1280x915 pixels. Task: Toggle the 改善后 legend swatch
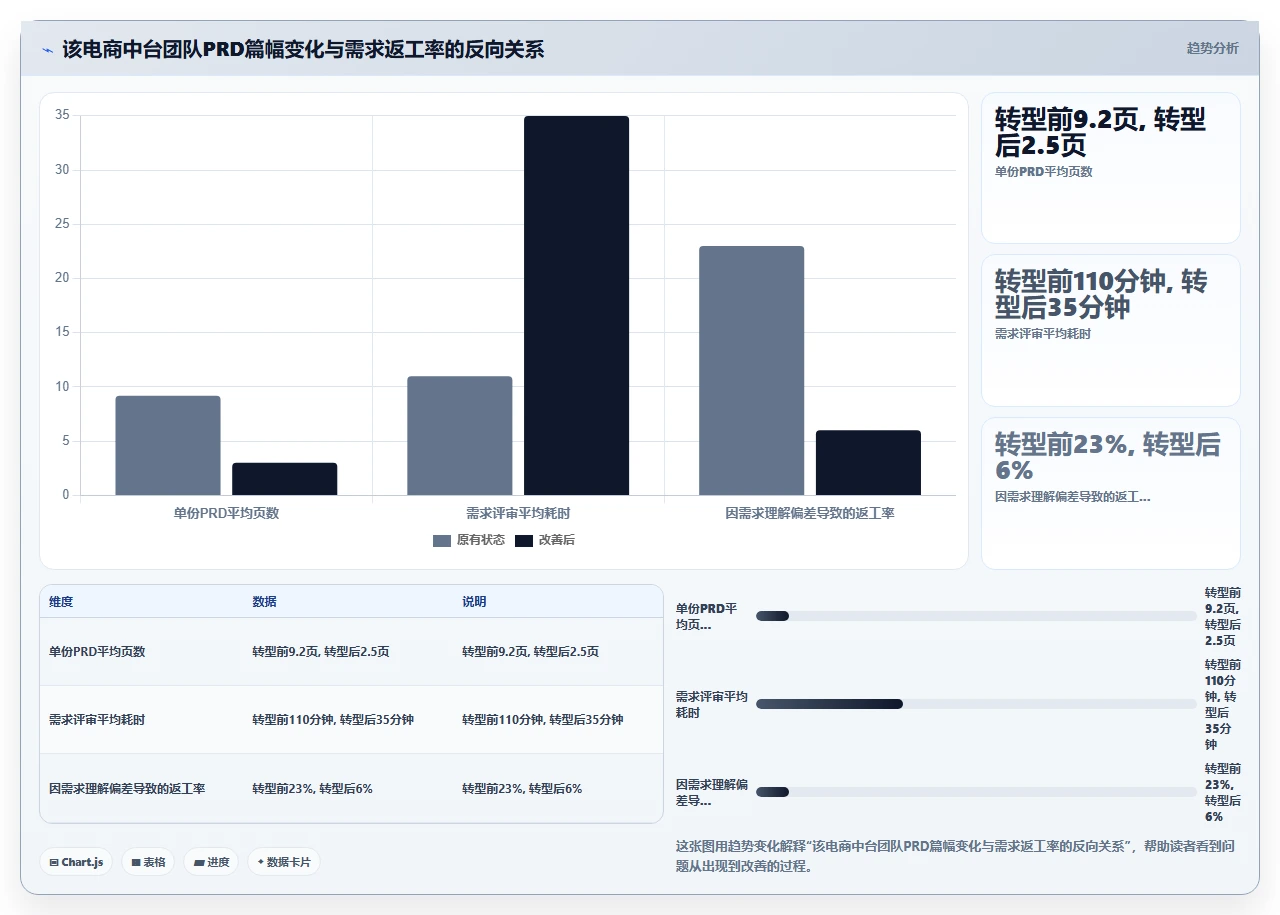[x=524, y=540]
